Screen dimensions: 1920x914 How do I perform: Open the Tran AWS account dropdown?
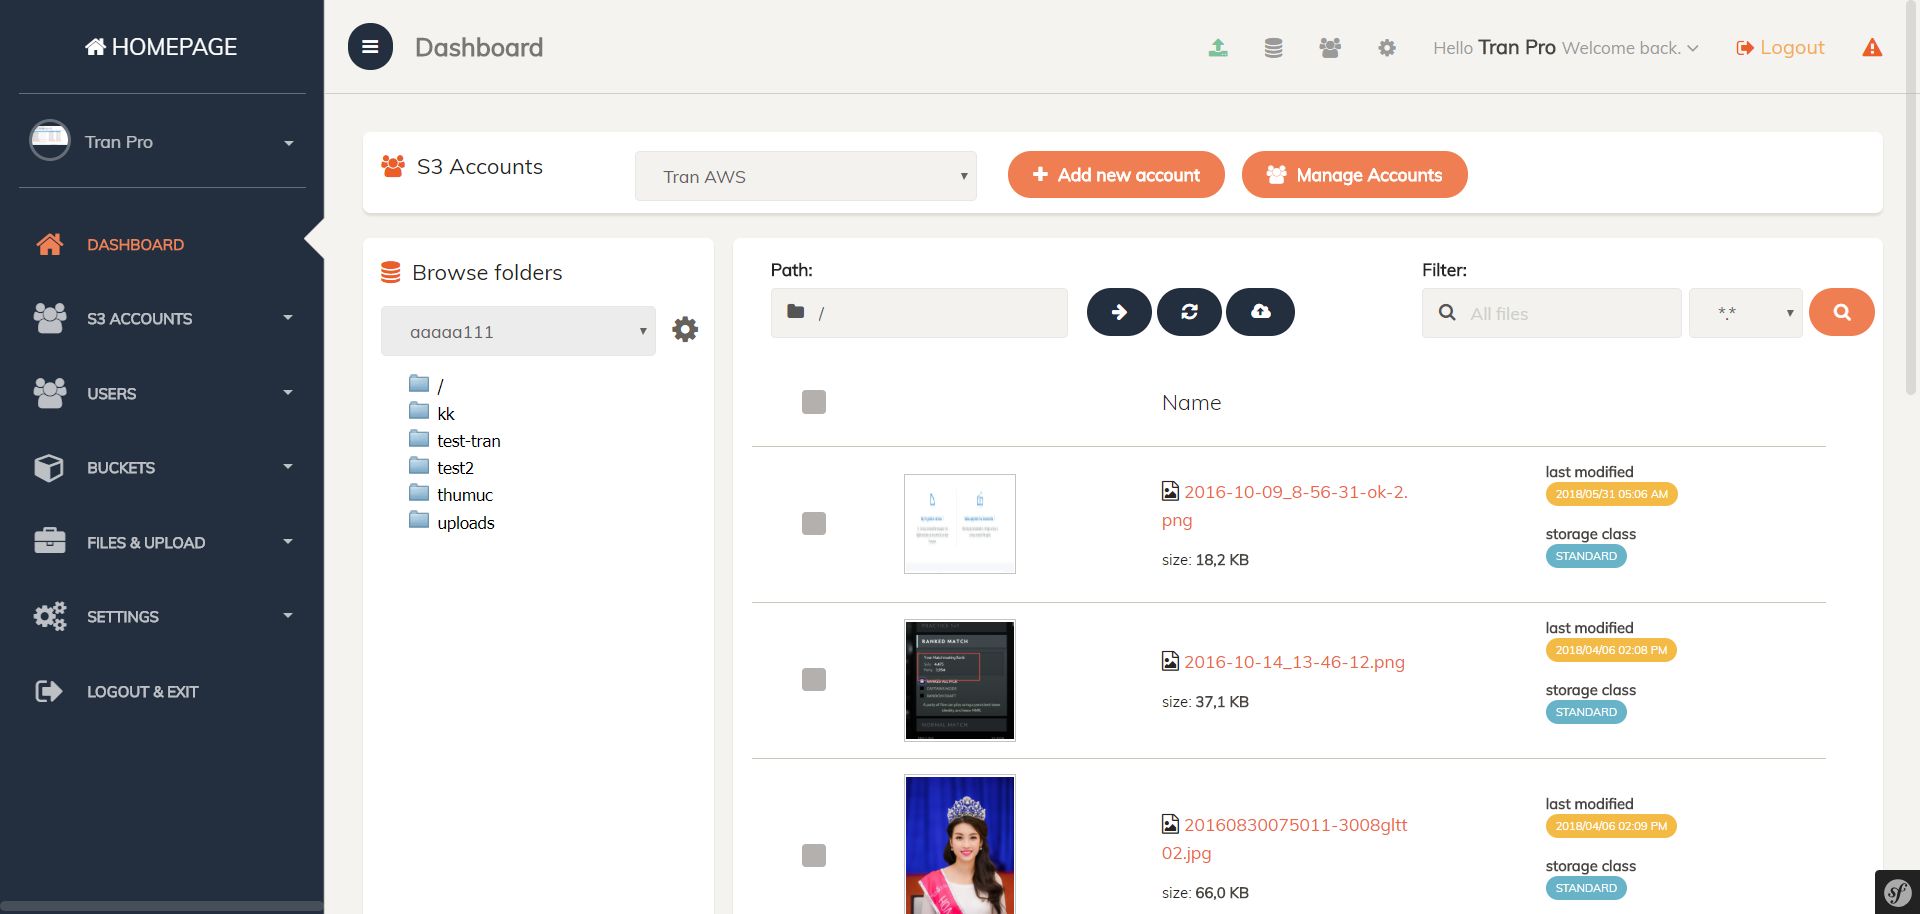(x=805, y=176)
